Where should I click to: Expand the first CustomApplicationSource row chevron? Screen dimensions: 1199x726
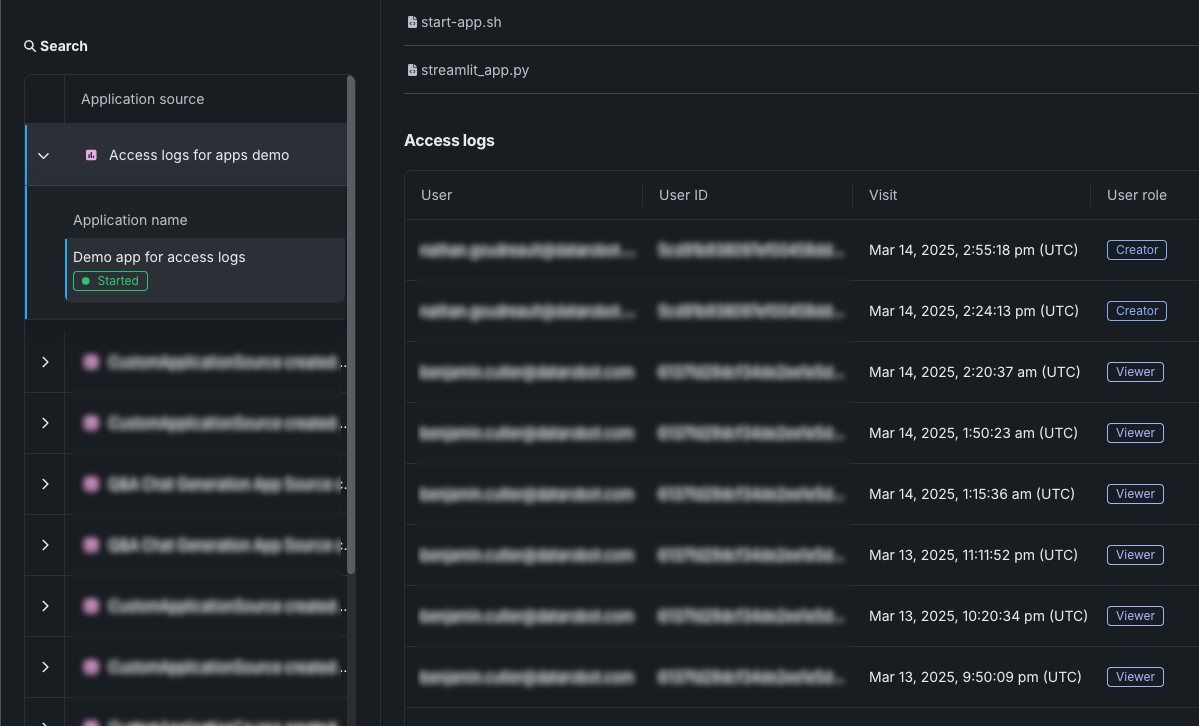click(45, 362)
